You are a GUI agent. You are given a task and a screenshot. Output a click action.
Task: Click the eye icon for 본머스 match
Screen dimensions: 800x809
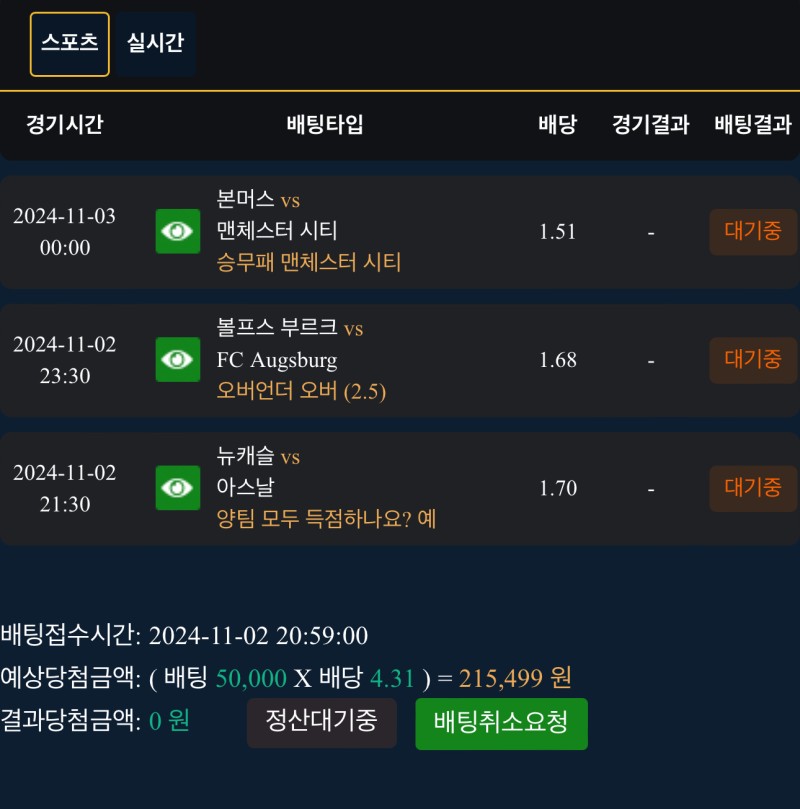(178, 231)
